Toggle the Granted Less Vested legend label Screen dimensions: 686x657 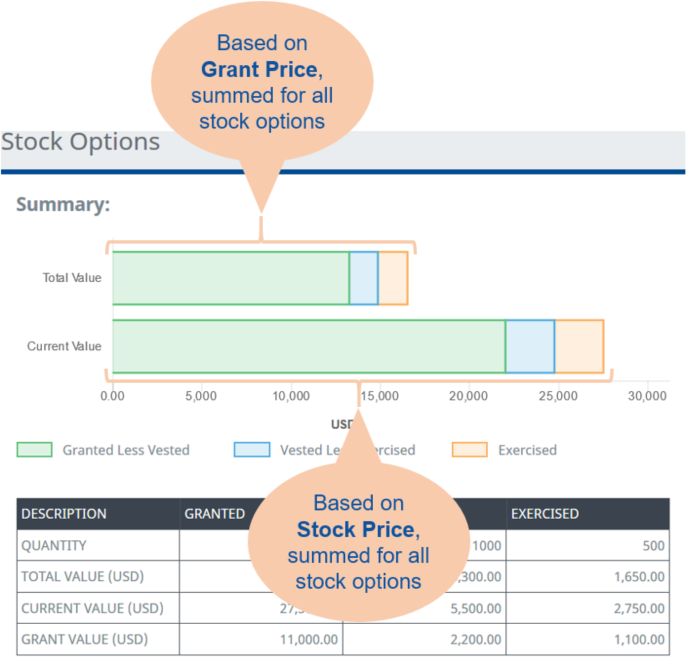coord(125,450)
